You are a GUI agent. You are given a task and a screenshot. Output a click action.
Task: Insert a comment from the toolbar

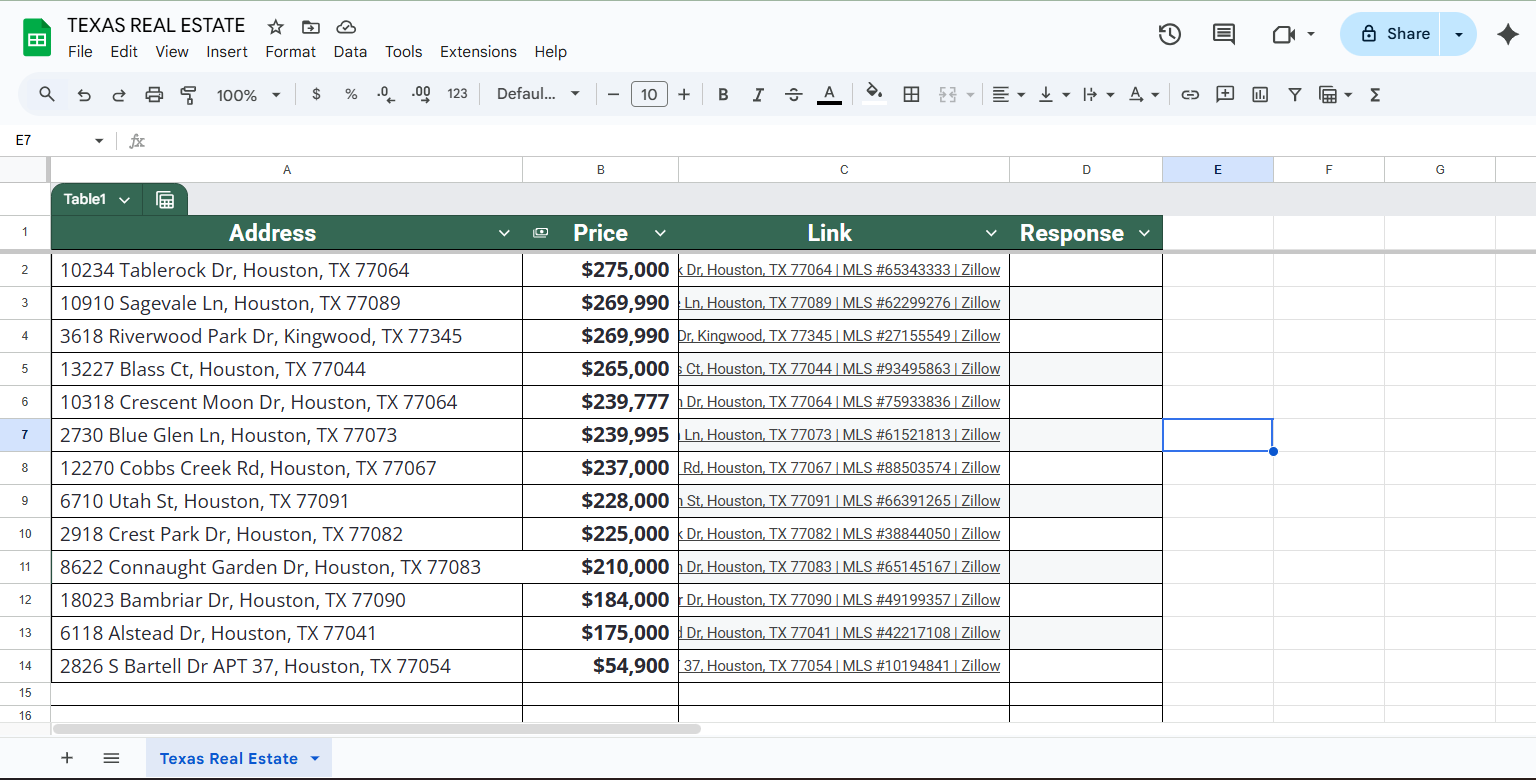(1225, 94)
